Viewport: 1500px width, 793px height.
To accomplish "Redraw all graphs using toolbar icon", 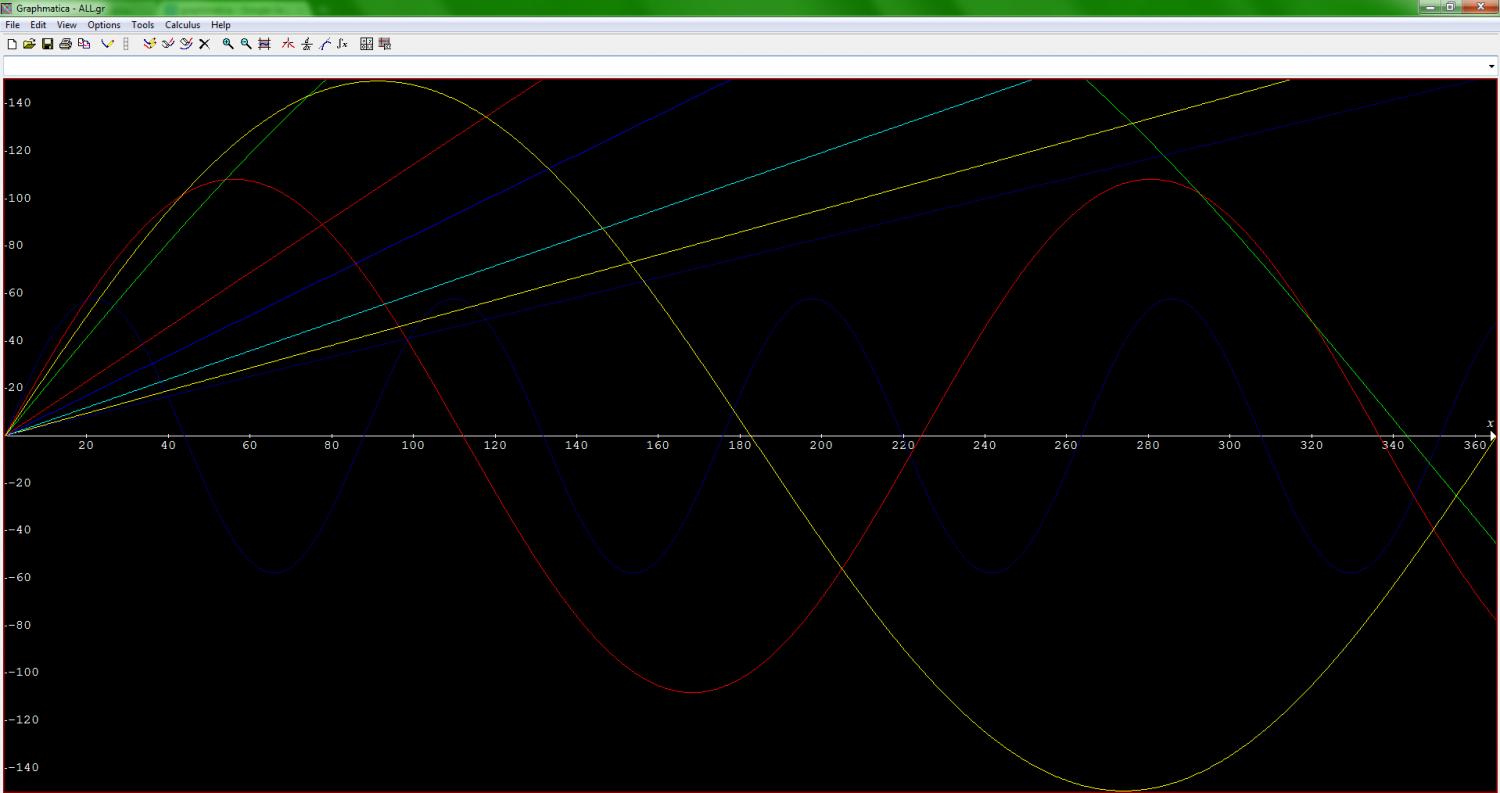I will point(150,44).
